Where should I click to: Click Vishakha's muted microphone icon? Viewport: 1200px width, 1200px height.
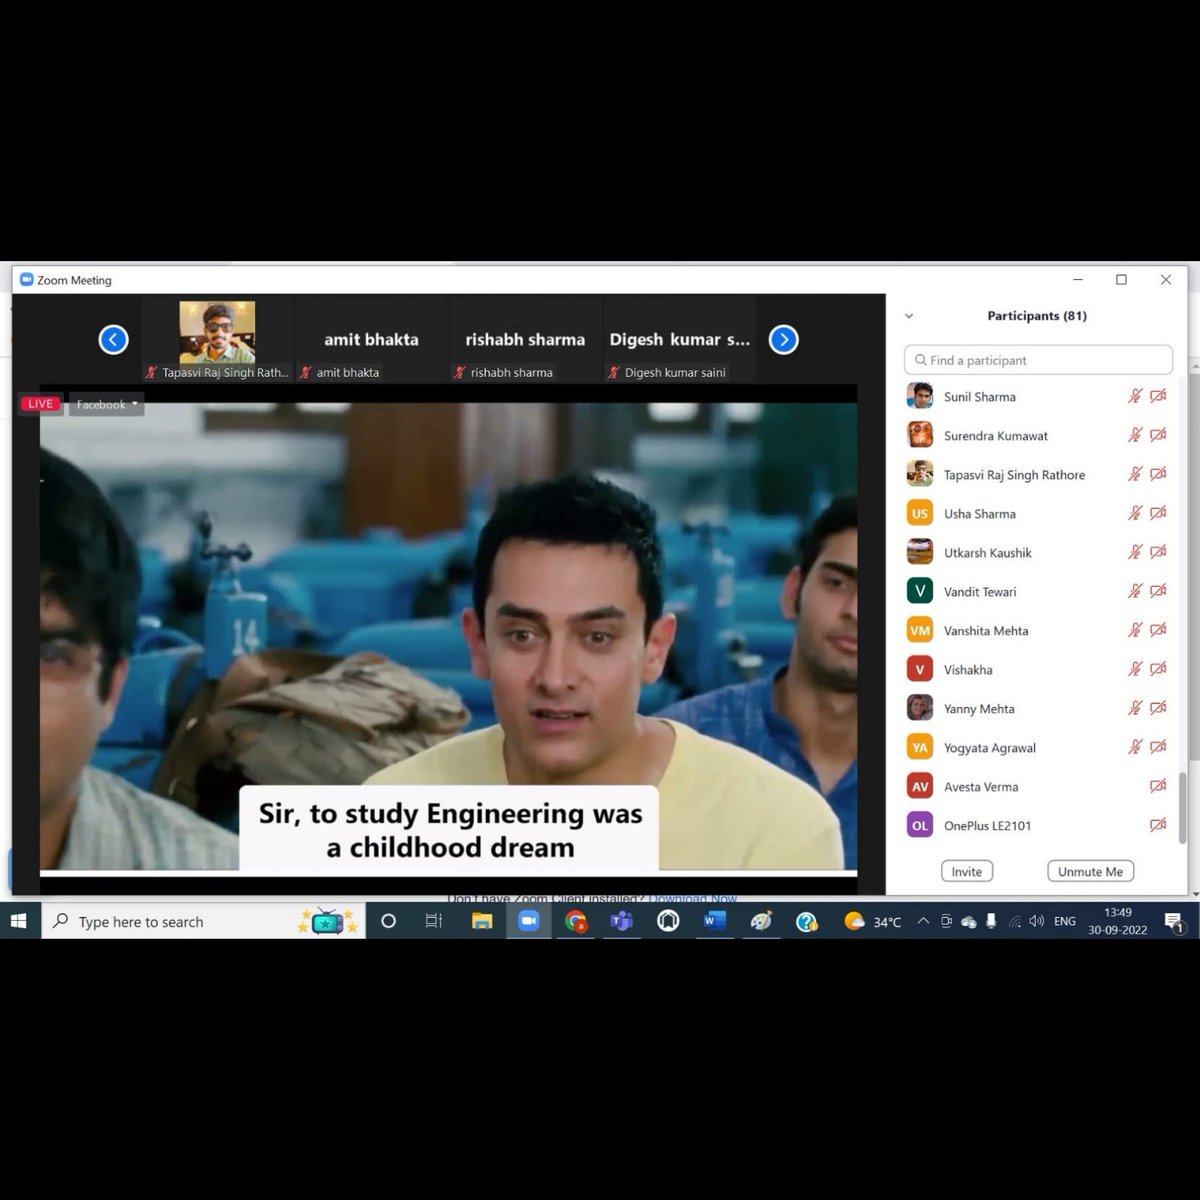point(1135,669)
